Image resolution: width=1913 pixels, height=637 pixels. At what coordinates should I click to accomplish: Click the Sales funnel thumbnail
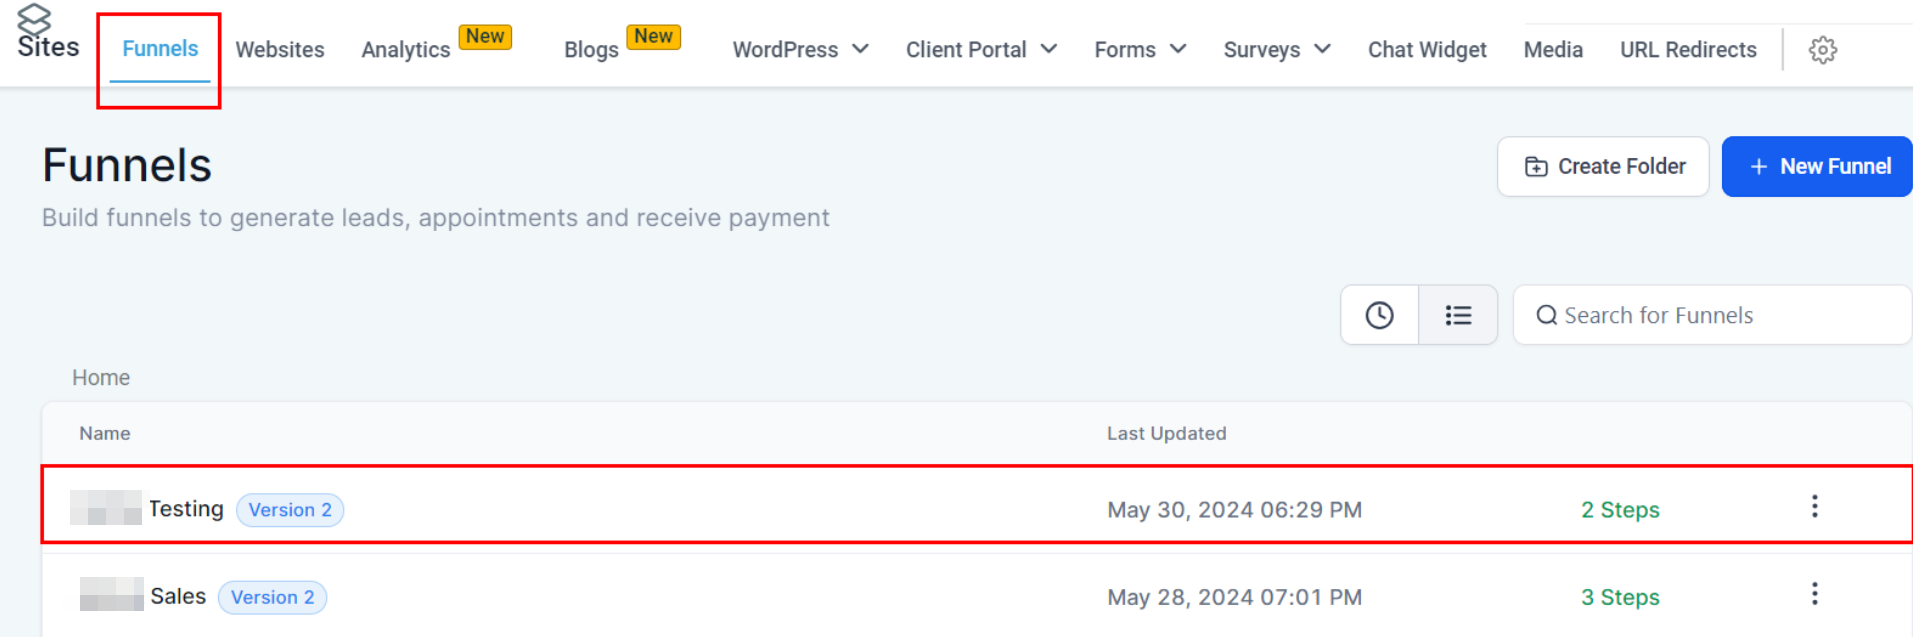pyautogui.click(x=111, y=594)
